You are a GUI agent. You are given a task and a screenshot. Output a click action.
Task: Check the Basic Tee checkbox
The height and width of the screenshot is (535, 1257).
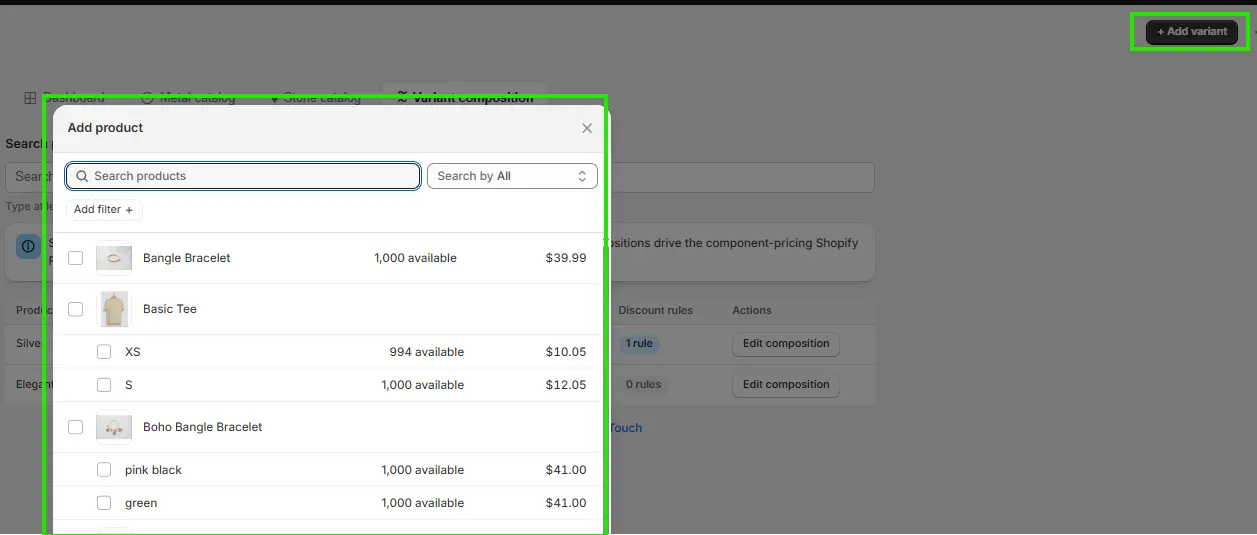[76, 309]
